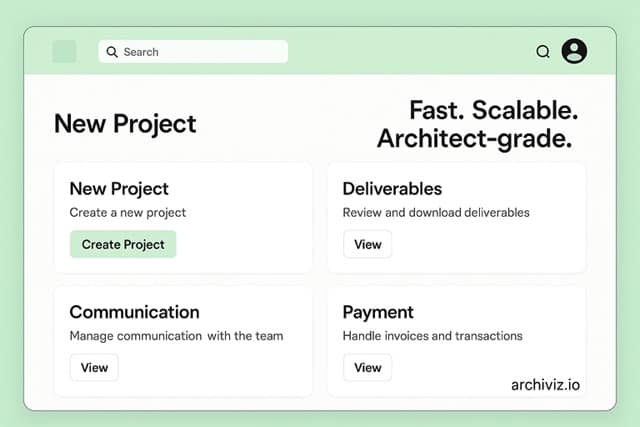Click the search icon beside profile avatar
Image resolution: width=640 pixels, height=427 pixels.
coord(543,52)
